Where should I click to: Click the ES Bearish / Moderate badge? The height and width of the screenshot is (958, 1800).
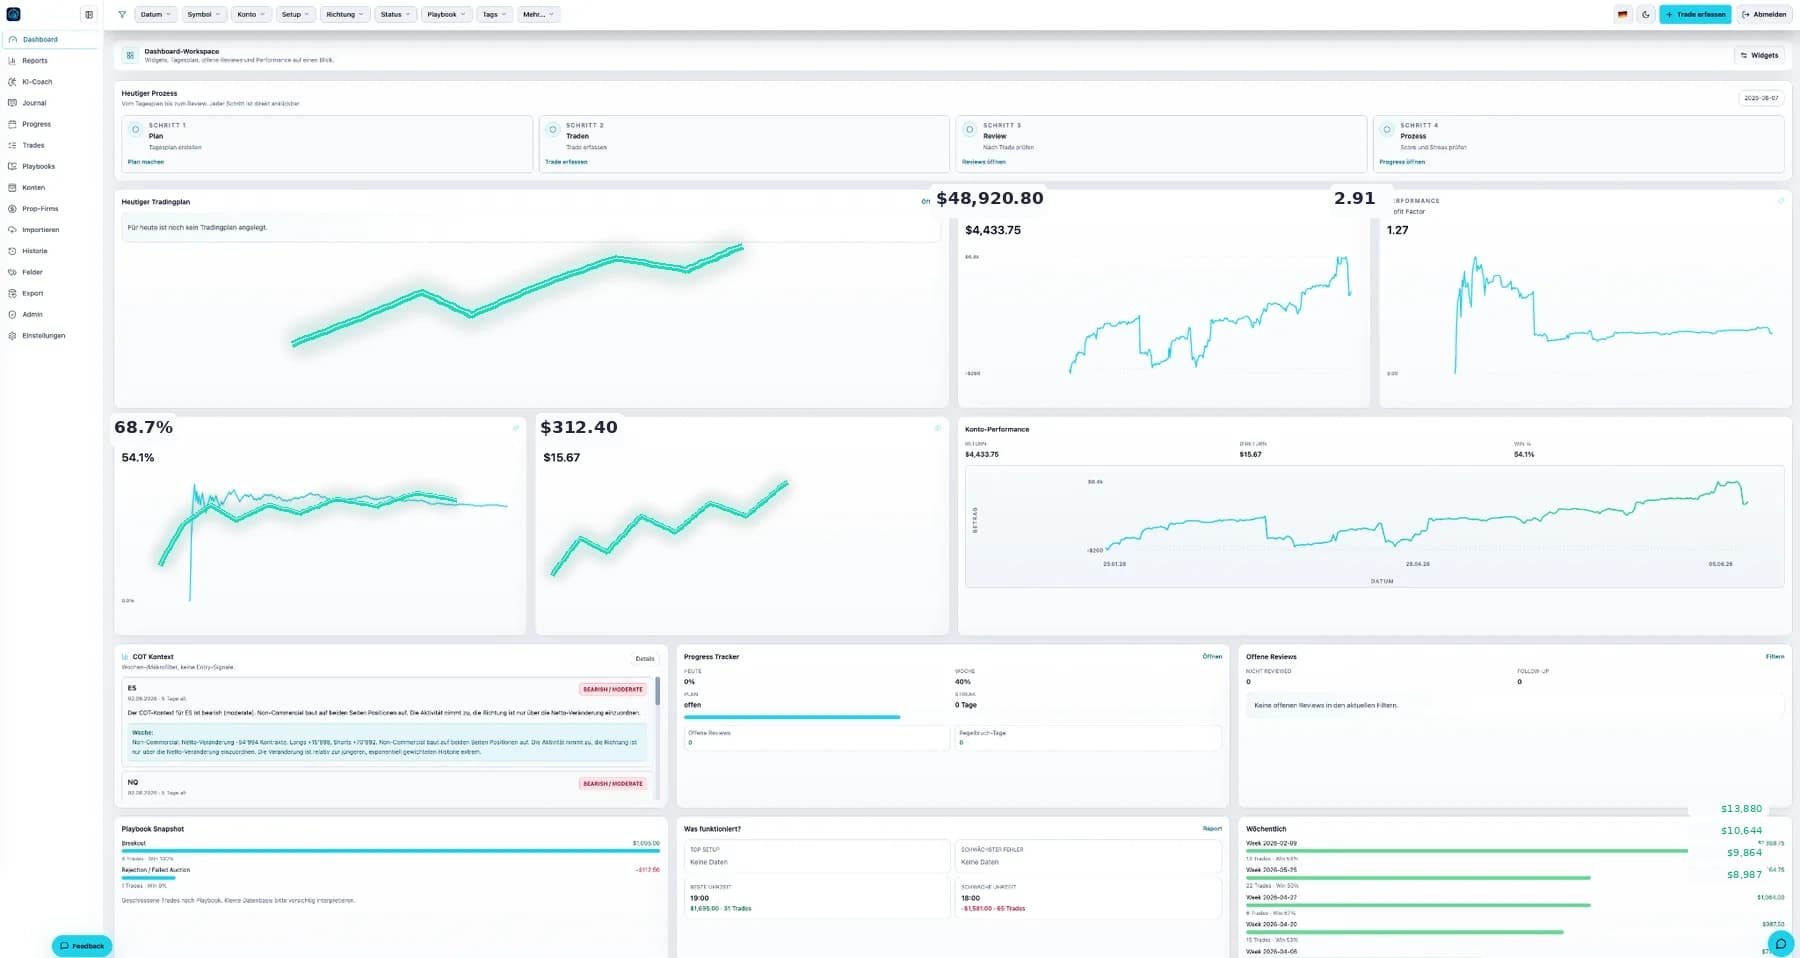coord(613,689)
